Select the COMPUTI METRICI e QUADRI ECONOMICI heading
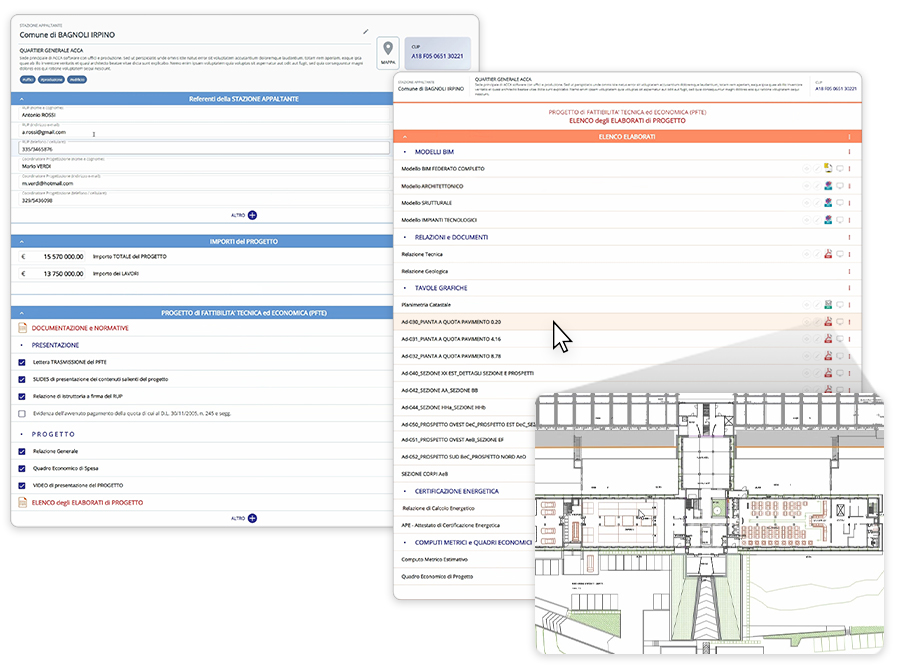The image size is (900, 669). [x=474, y=542]
